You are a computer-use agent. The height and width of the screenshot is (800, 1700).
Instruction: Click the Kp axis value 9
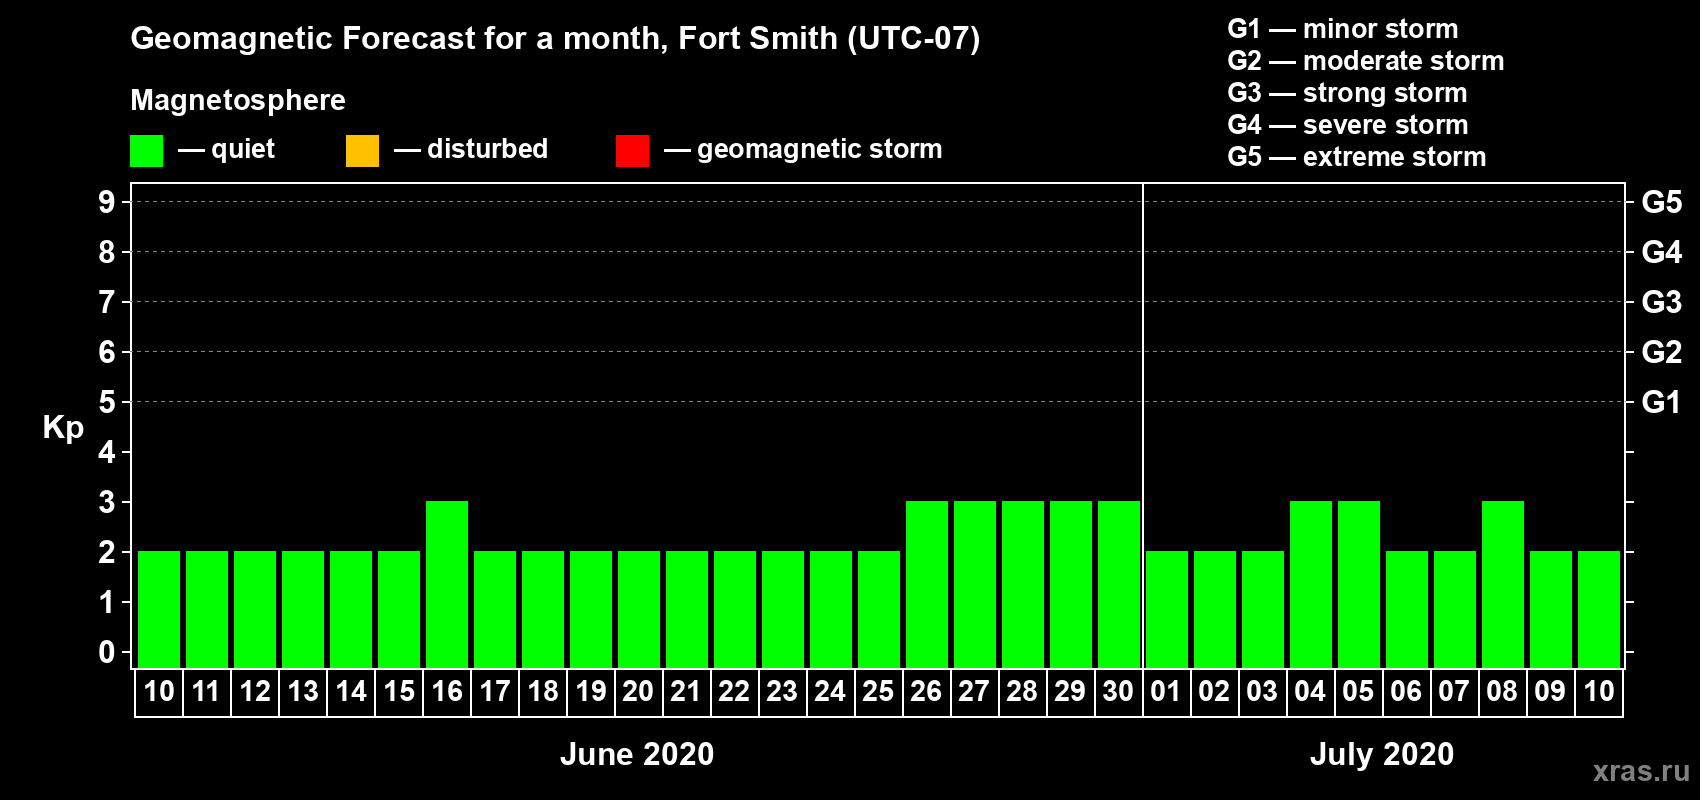[107, 202]
